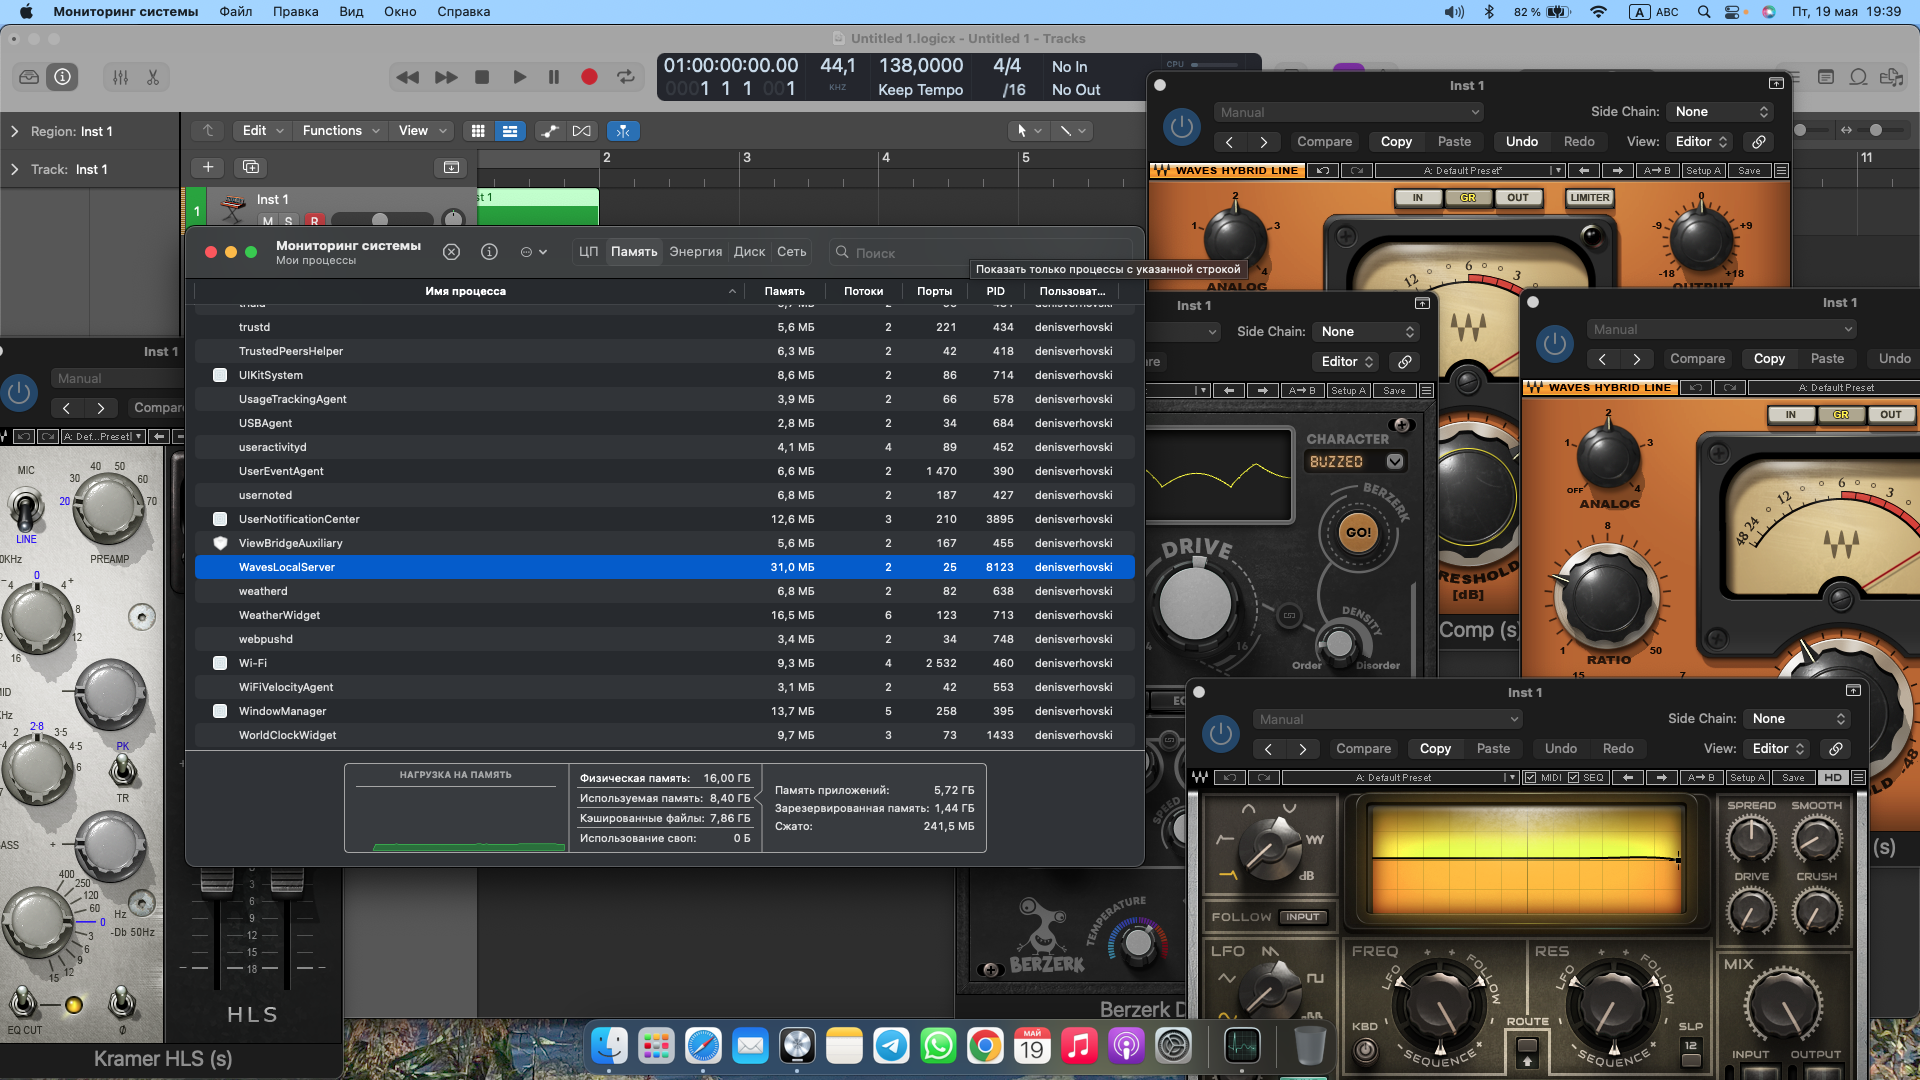Click the Activity Monitor search field
The height and width of the screenshot is (1080, 1920).
click(x=980, y=253)
